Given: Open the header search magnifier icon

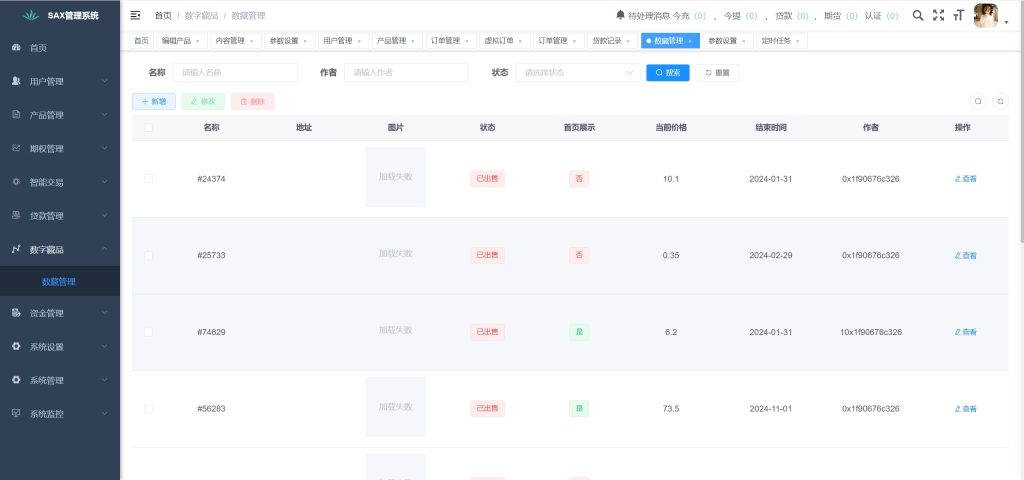Looking at the screenshot, I should pos(918,15).
